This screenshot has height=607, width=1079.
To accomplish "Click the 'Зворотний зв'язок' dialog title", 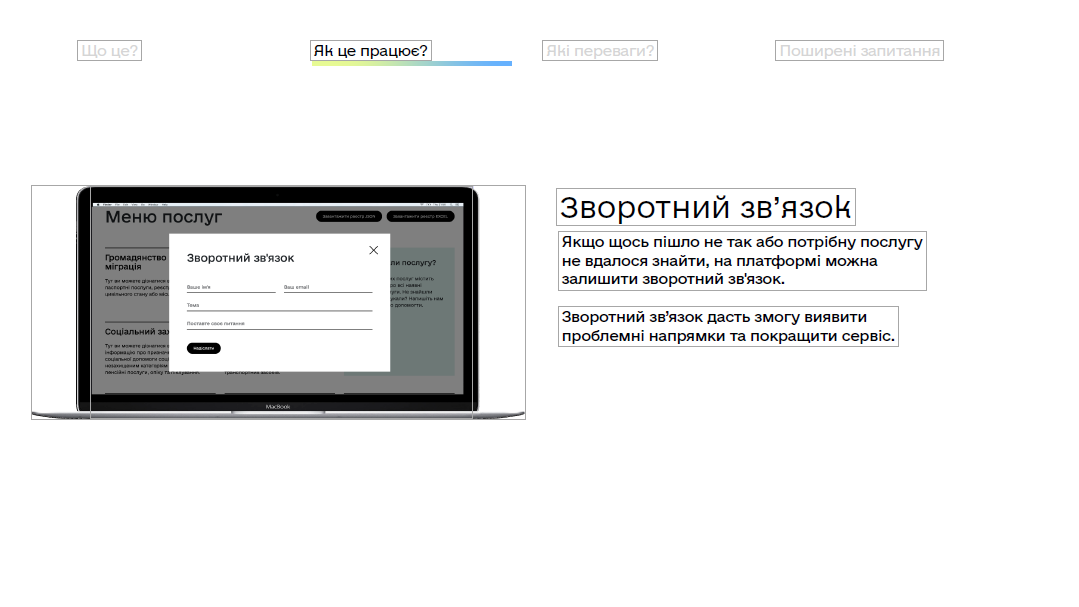I will pyautogui.click(x=240, y=258).
